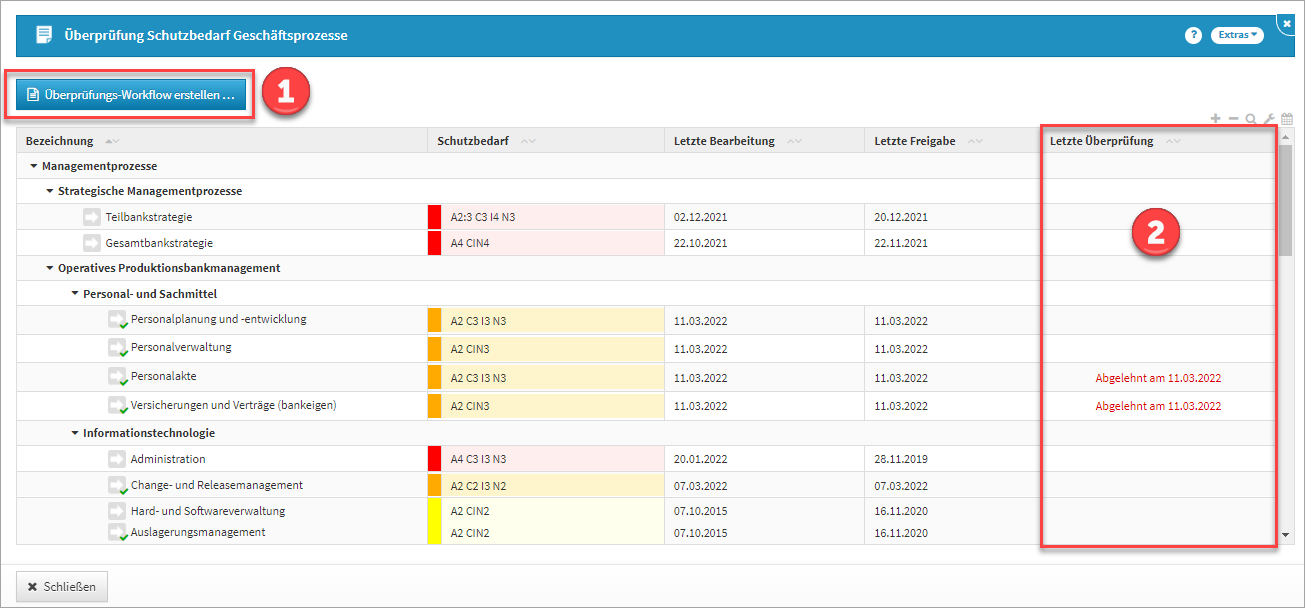Sort by Letzte Bearbeitung column arrows

tap(794, 141)
